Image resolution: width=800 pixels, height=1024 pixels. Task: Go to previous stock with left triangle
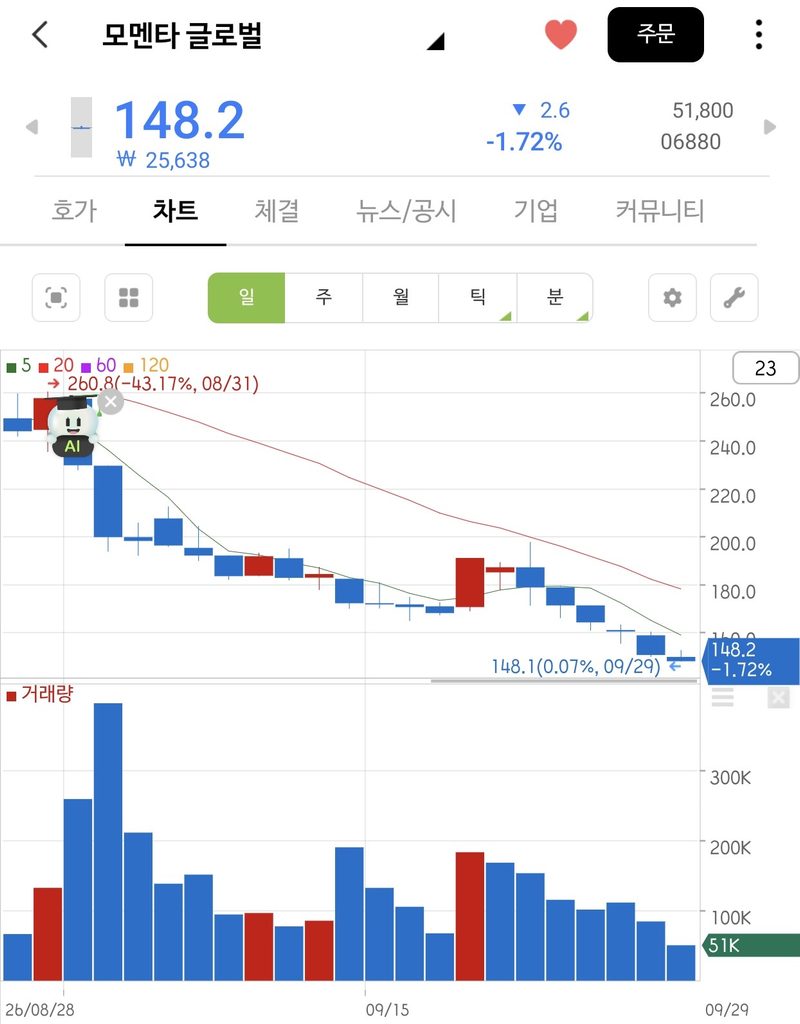pos(31,127)
